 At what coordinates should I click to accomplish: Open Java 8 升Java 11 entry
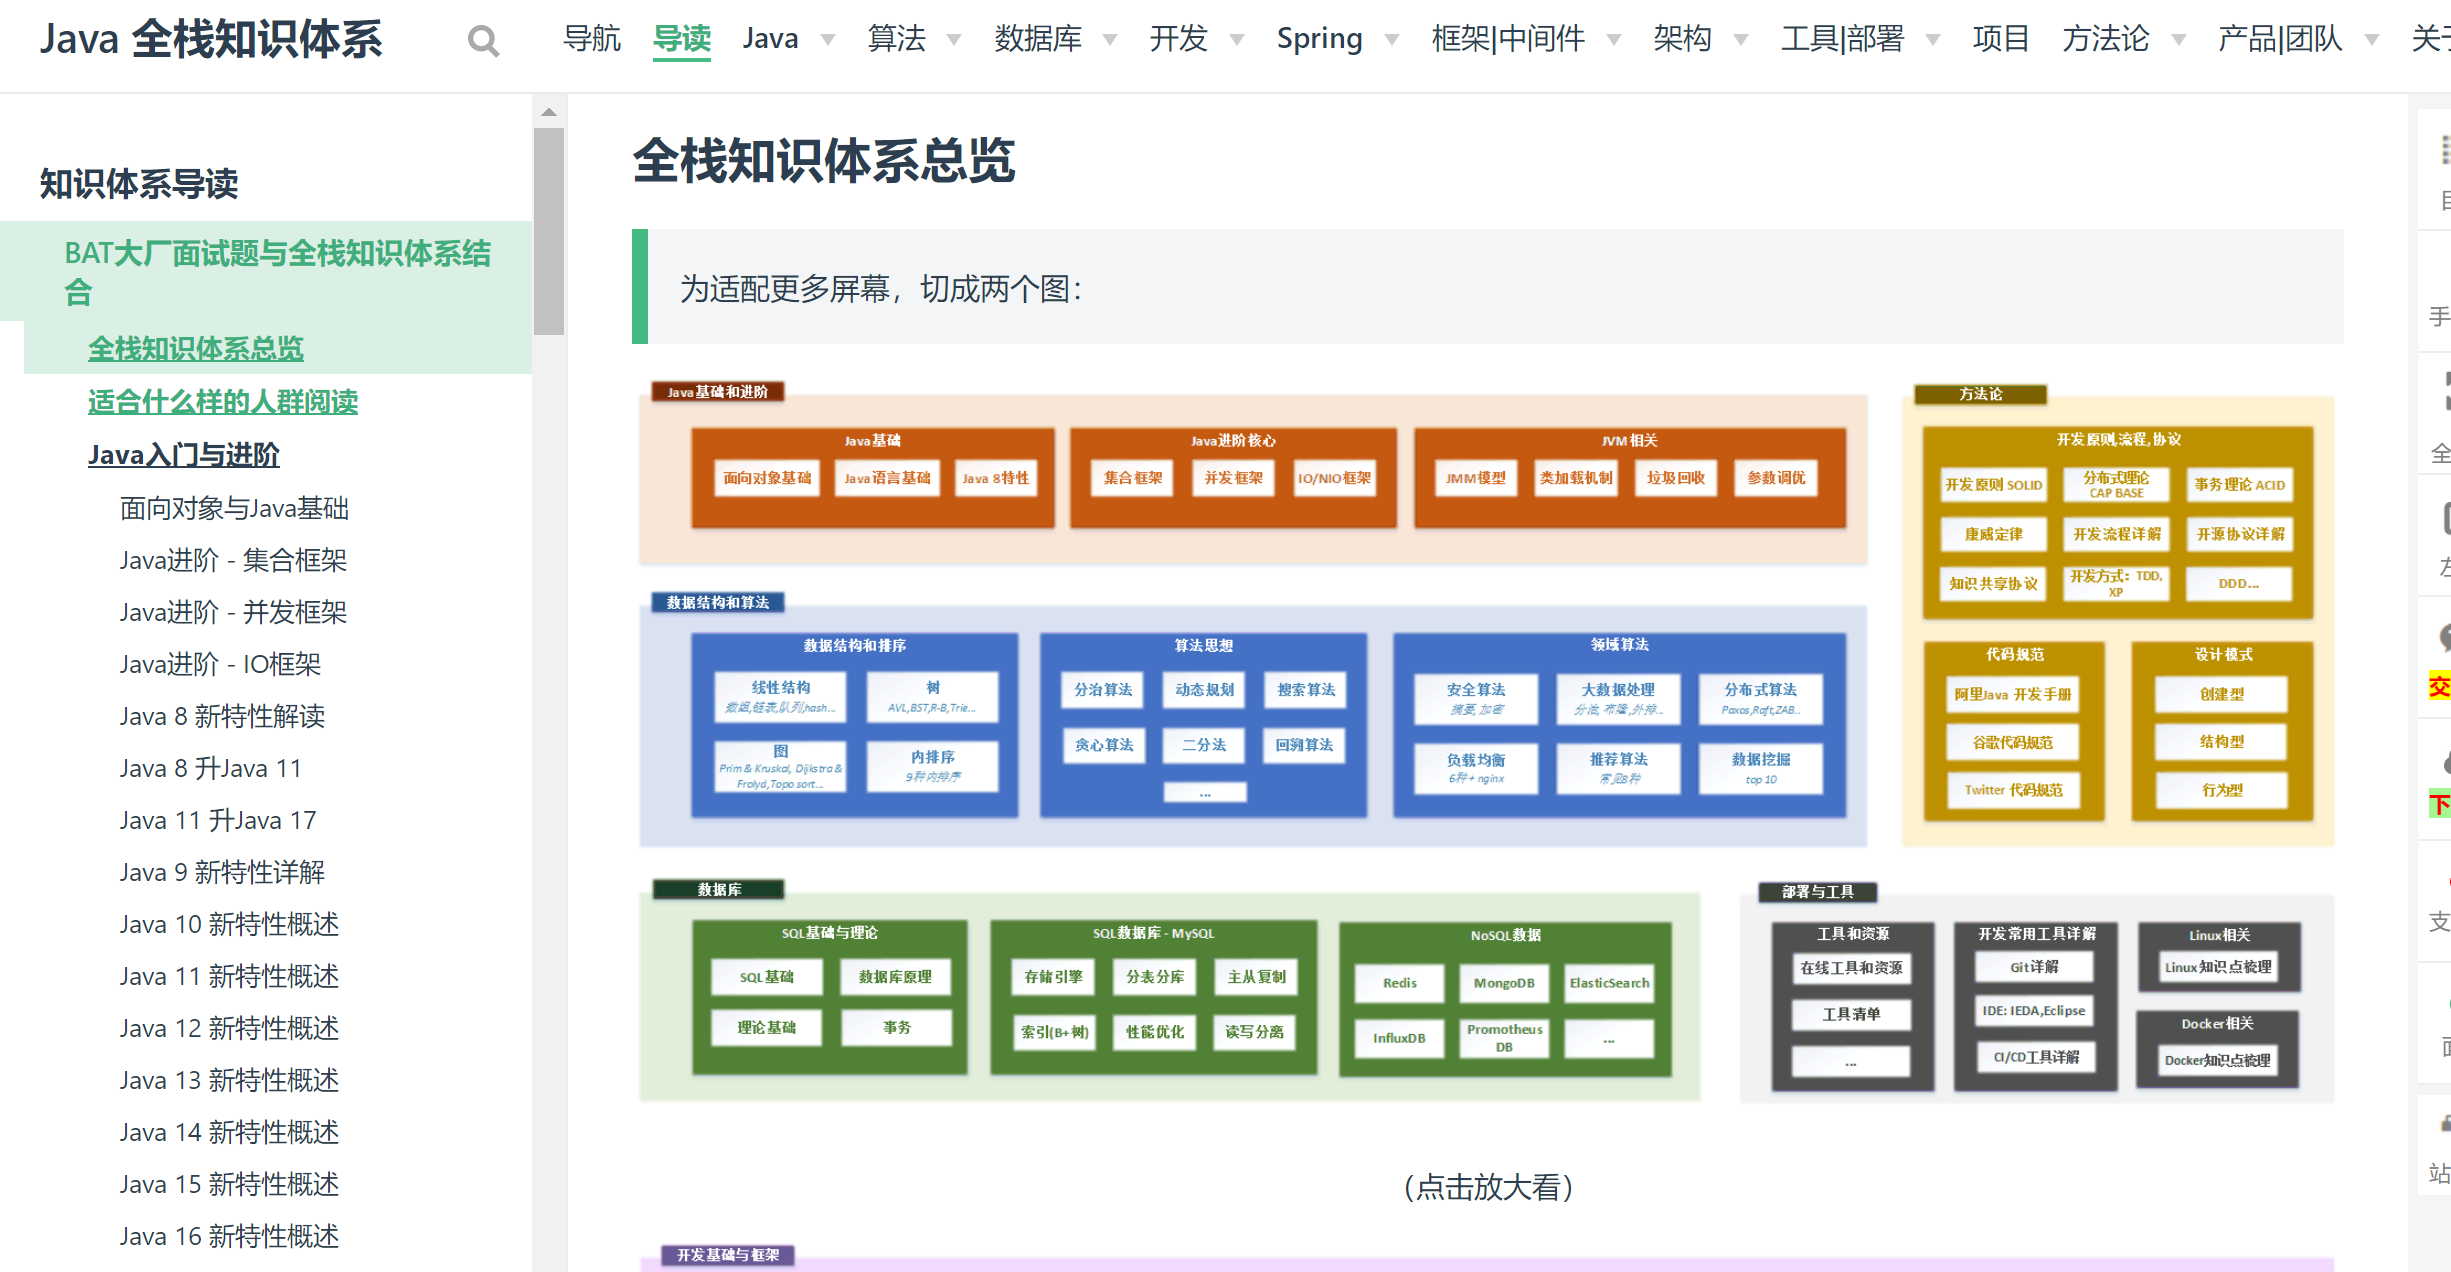coord(210,768)
